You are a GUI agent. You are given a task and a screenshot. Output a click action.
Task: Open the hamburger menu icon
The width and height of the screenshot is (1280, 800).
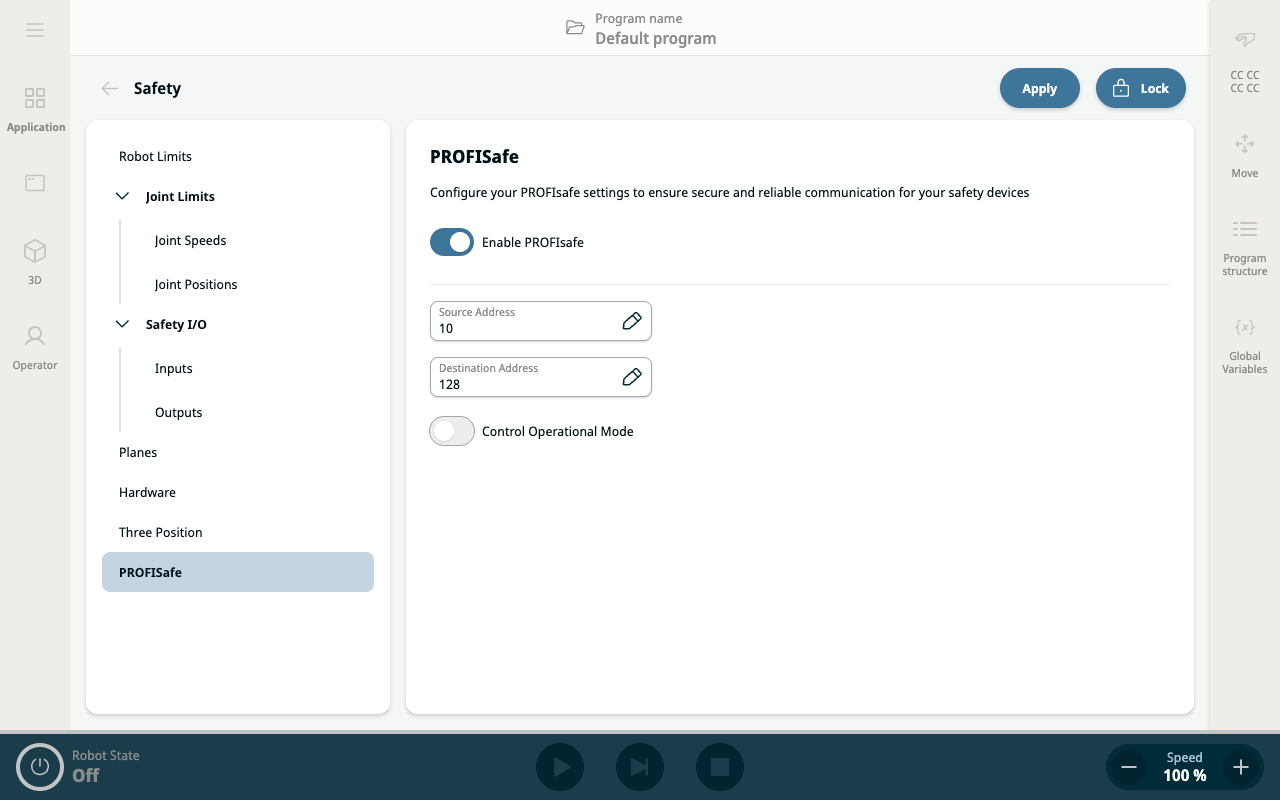(35, 30)
